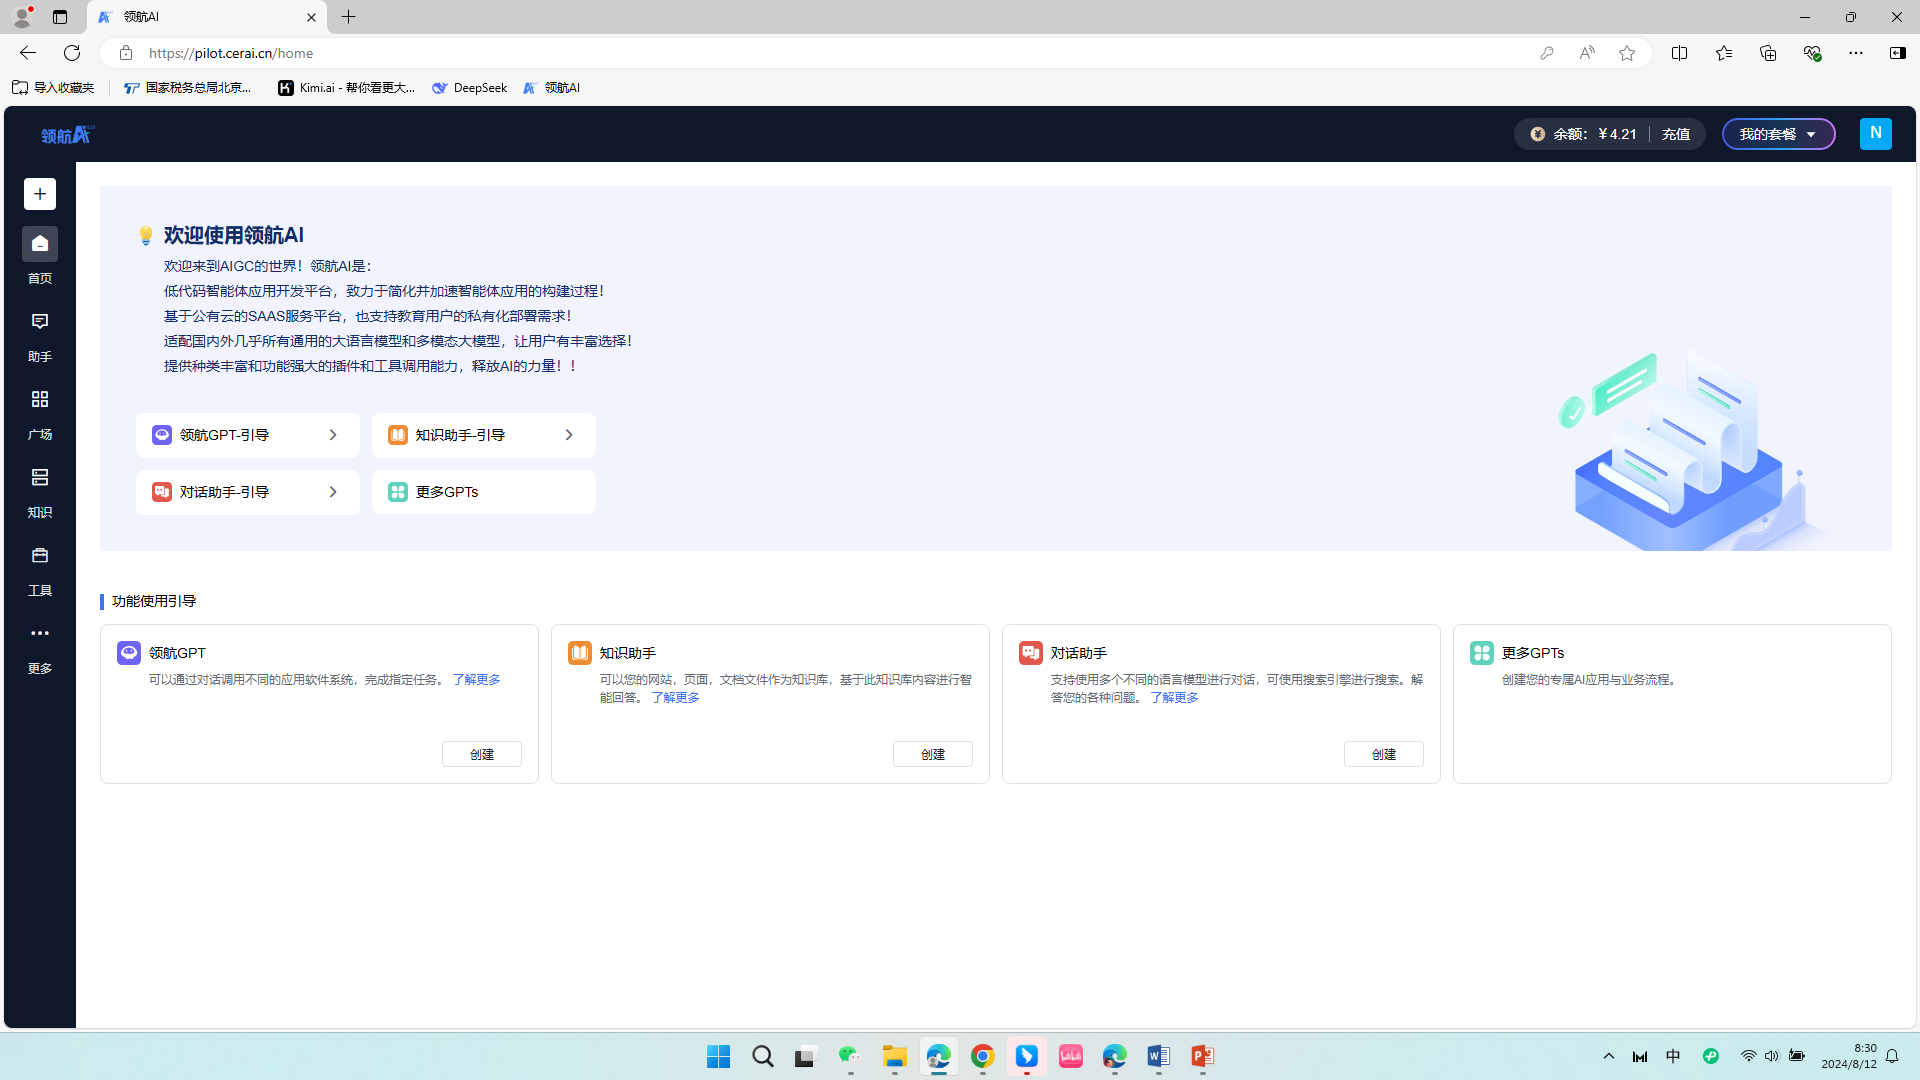The image size is (1920, 1080).
Task: Click the purple 领航GPT card icon
Action: 129,653
